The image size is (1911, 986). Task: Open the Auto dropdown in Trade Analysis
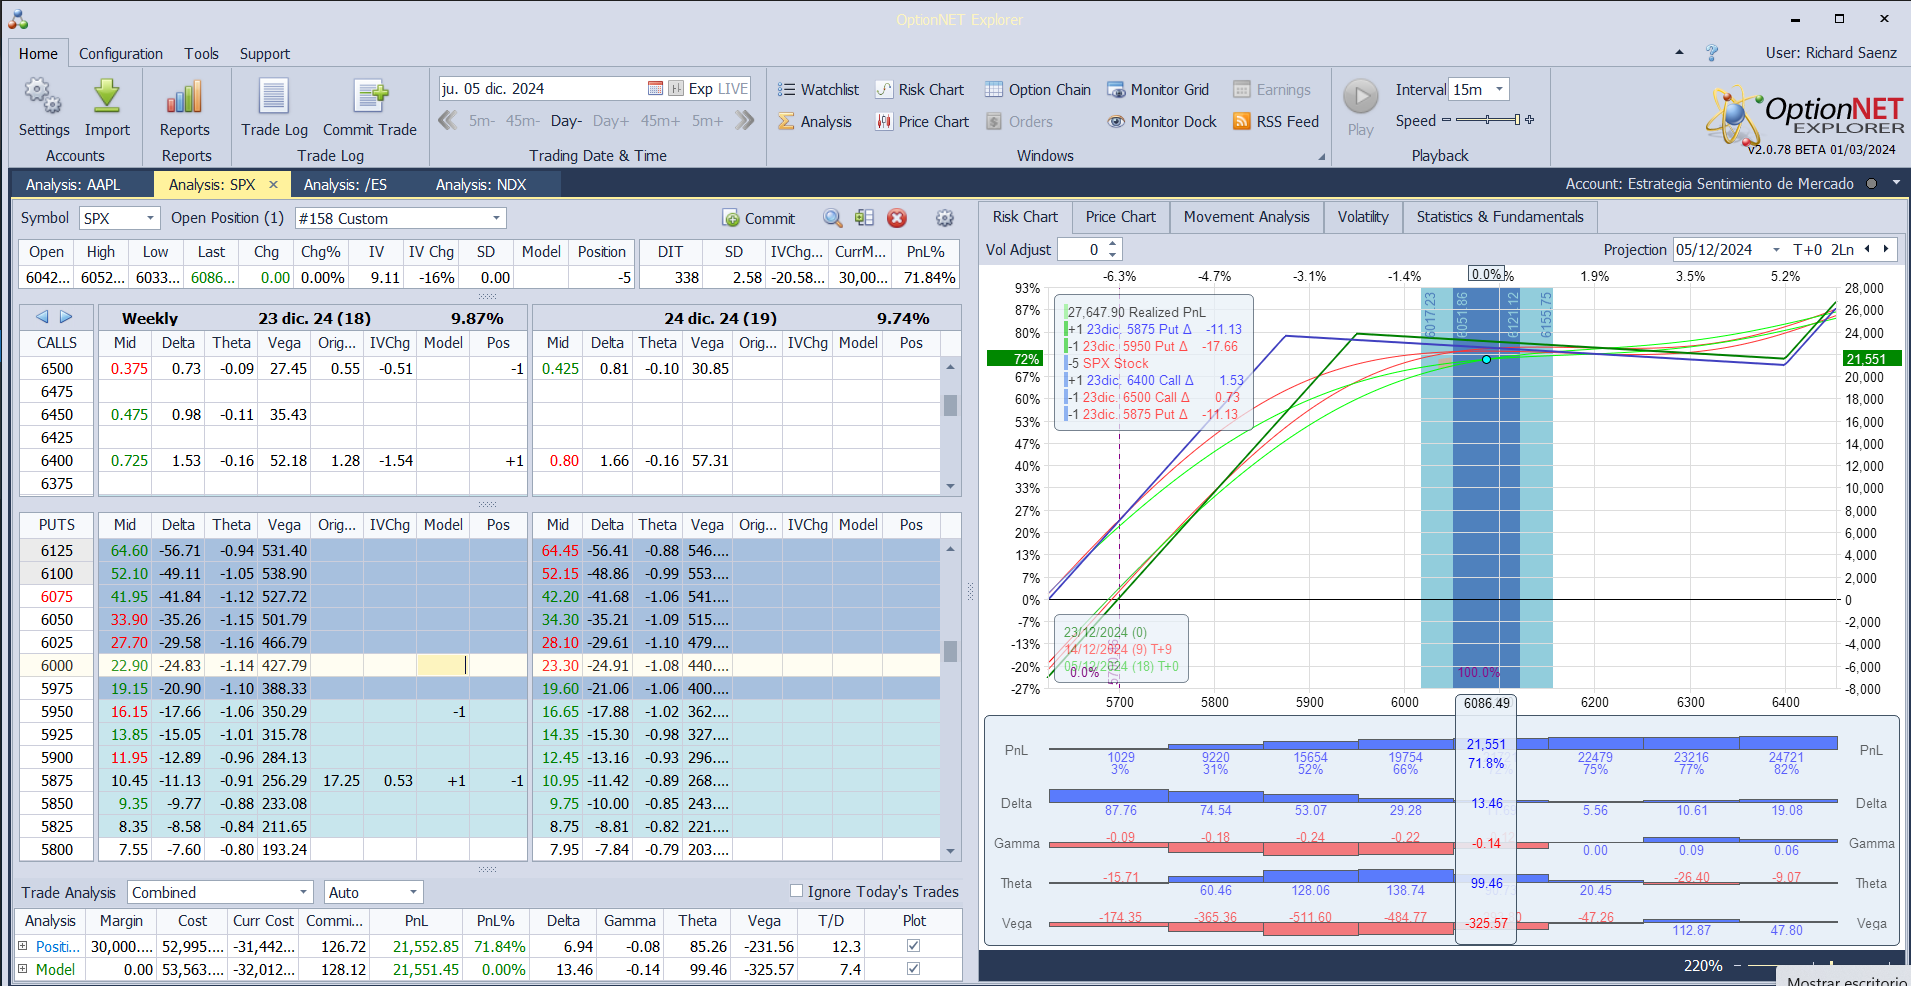click(x=413, y=892)
